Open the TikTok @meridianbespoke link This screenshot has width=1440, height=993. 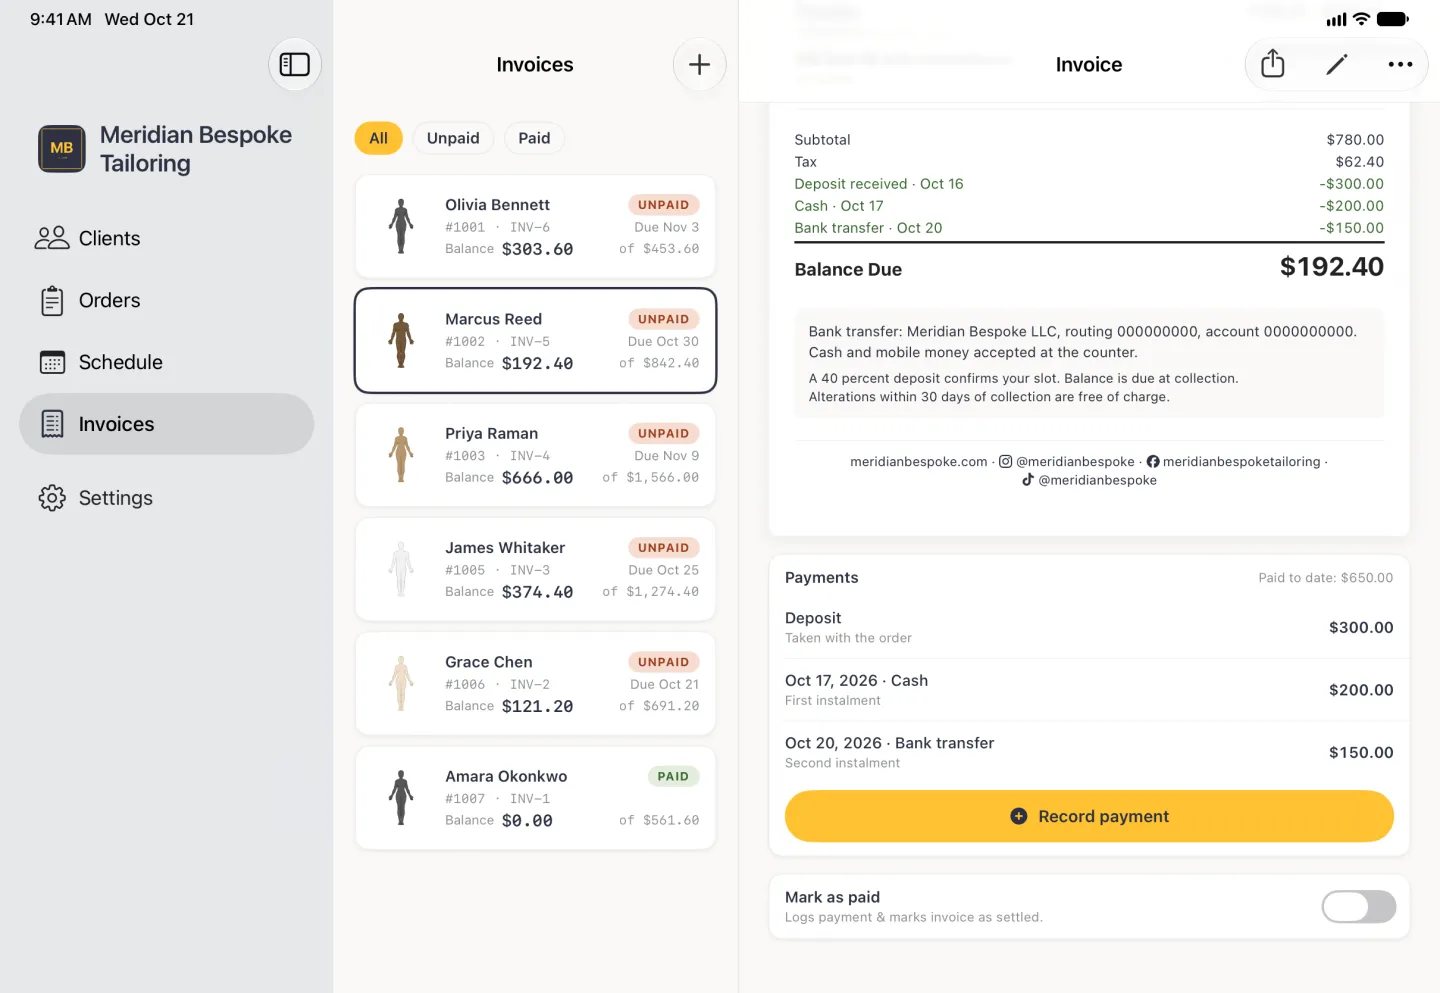coord(1089,480)
